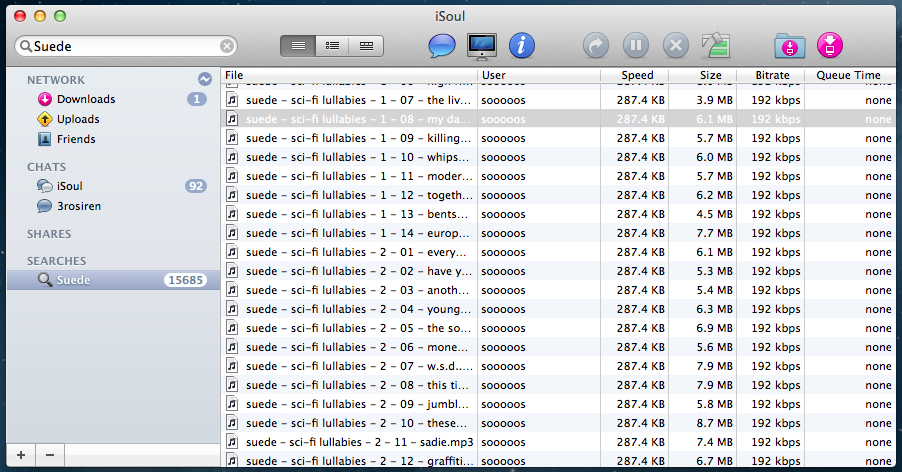Open the chat bubble toolbar icon
The height and width of the screenshot is (472, 902).
(442, 46)
